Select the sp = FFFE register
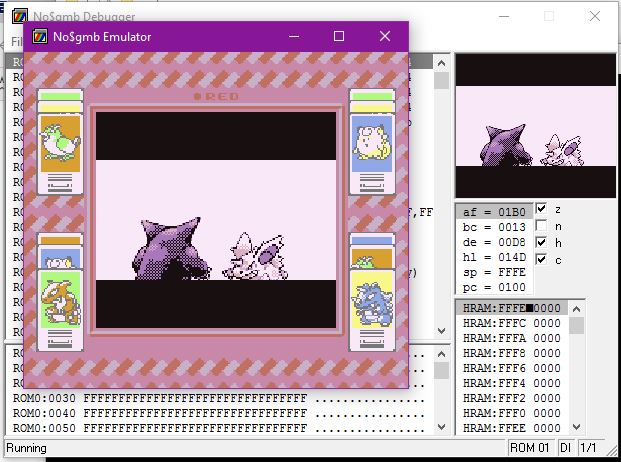The height and width of the screenshot is (462, 621). [494, 272]
